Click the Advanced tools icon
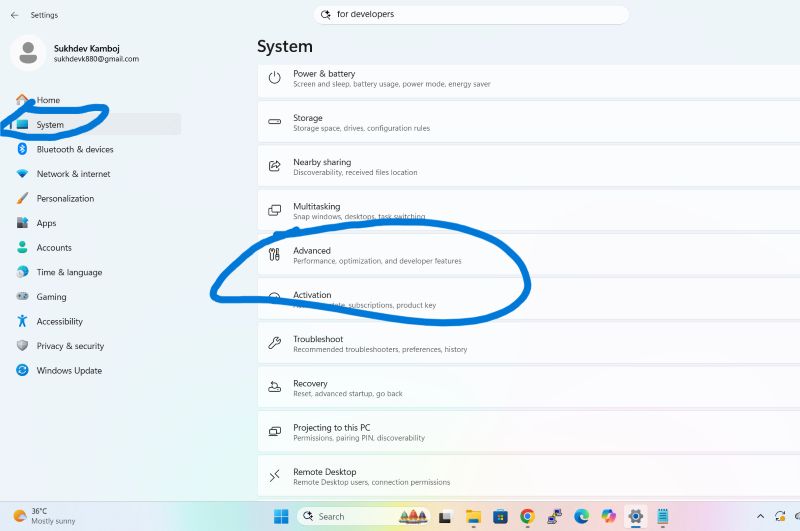Screen dimensions: 800x531 pyautogui.click(x=274, y=254)
